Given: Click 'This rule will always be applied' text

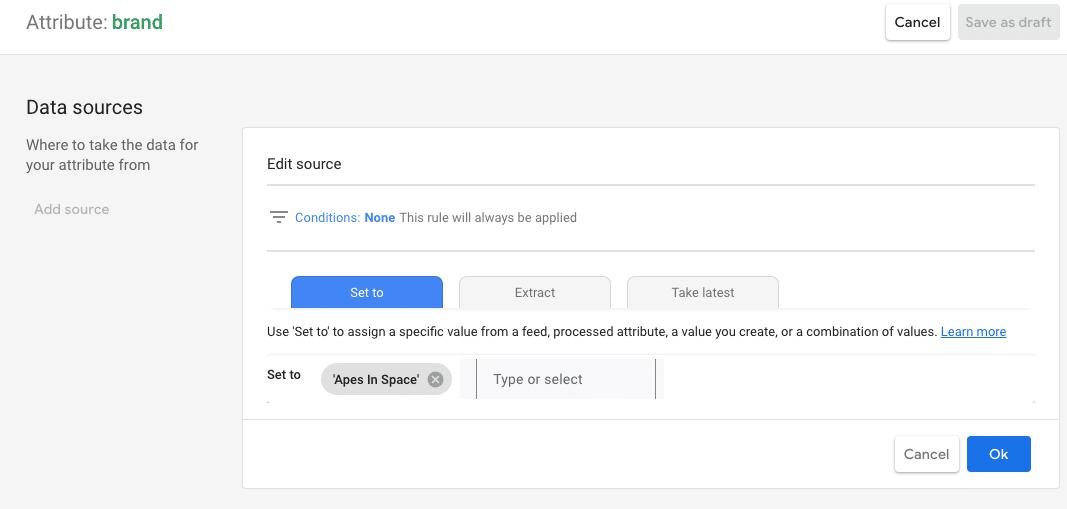Looking at the screenshot, I should (x=488, y=218).
